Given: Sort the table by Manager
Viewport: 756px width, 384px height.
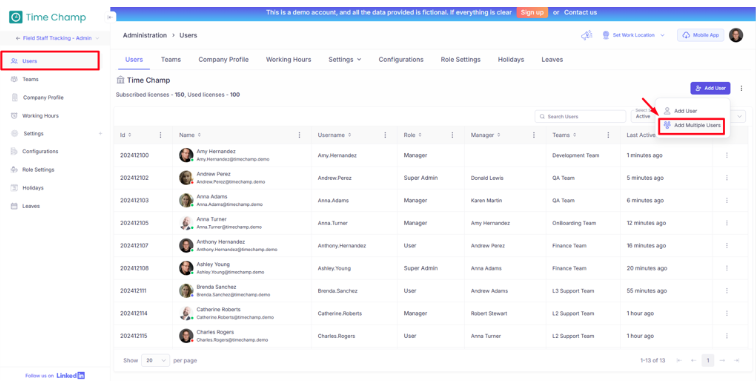Looking at the screenshot, I should pos(499,135).
